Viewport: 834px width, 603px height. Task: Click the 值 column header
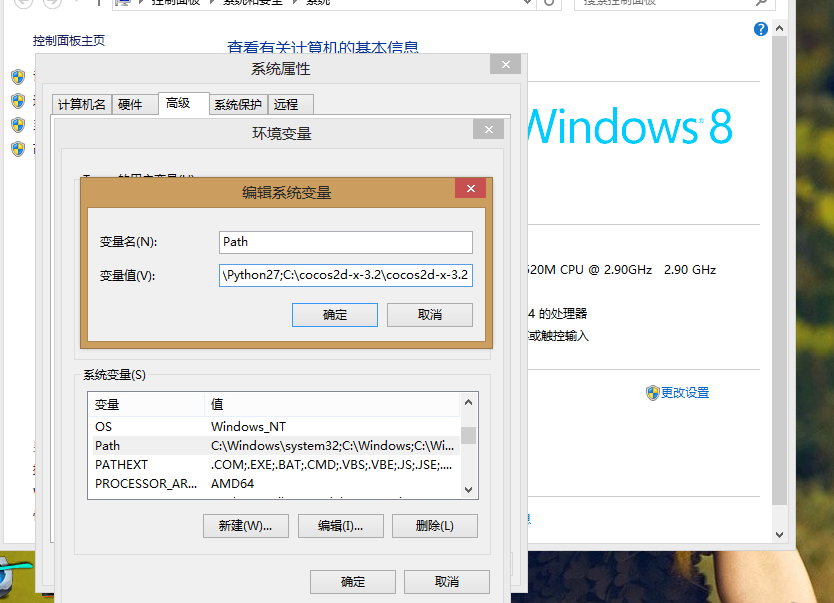click(x=332, y=405)
